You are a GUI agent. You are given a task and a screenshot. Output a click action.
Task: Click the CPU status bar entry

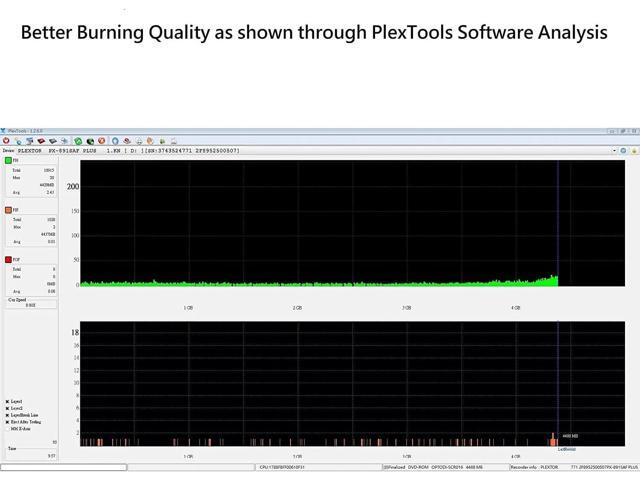point(282,467)
